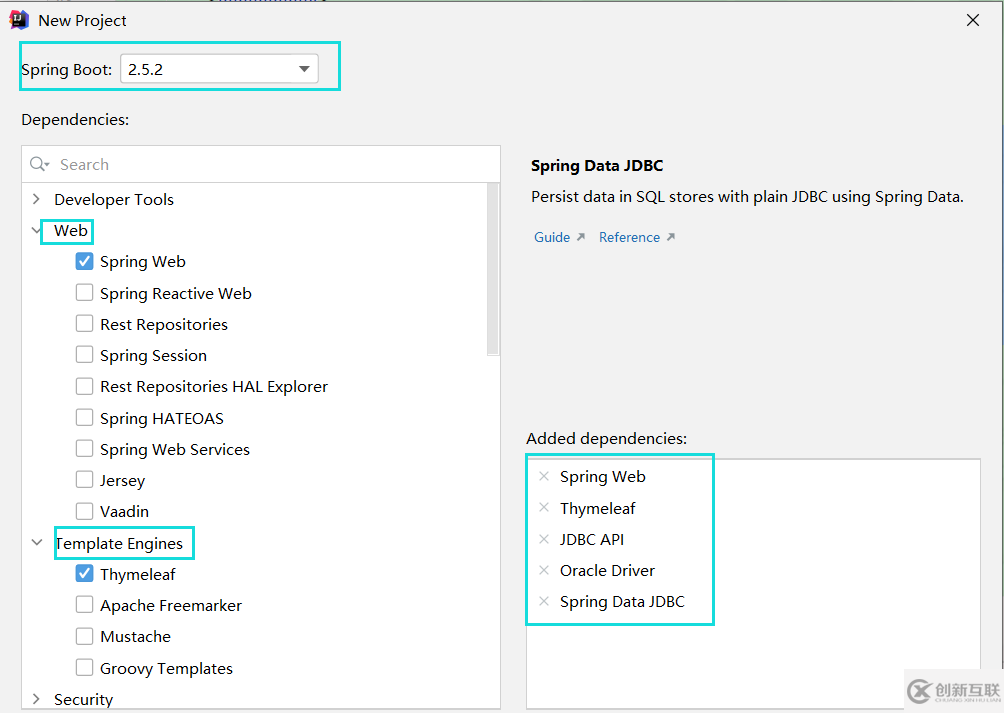Remove Spring Data JDBC dependency

coord(544,601)
